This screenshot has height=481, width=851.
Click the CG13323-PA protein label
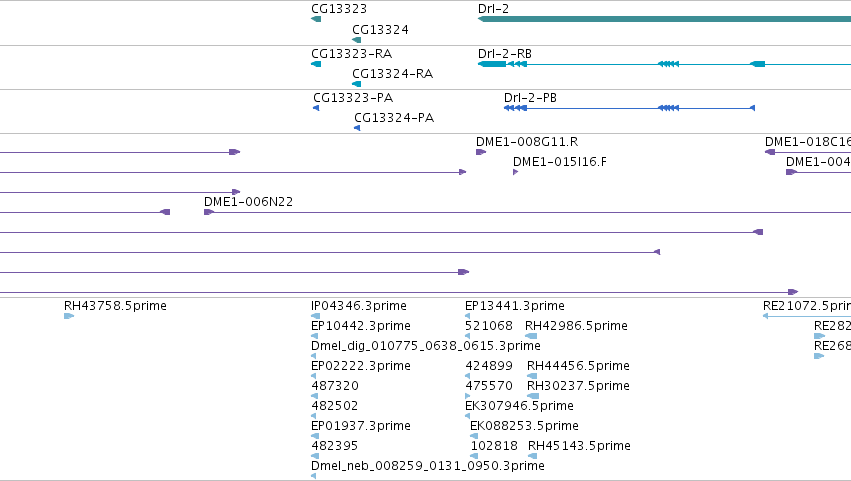(x=353, y=98)
